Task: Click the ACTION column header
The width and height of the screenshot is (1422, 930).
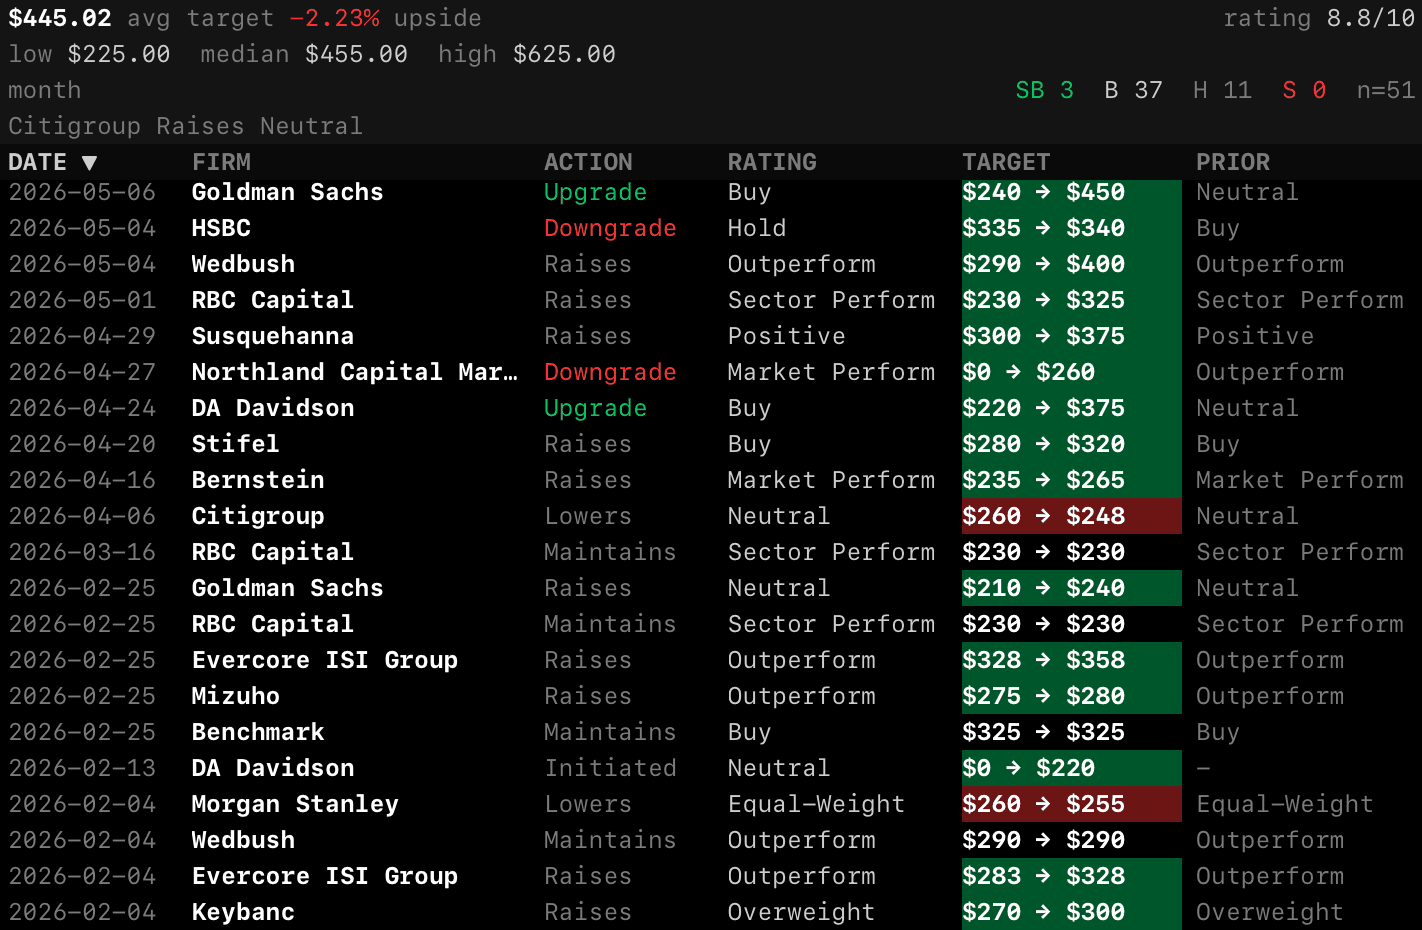Action: [588, 162]
